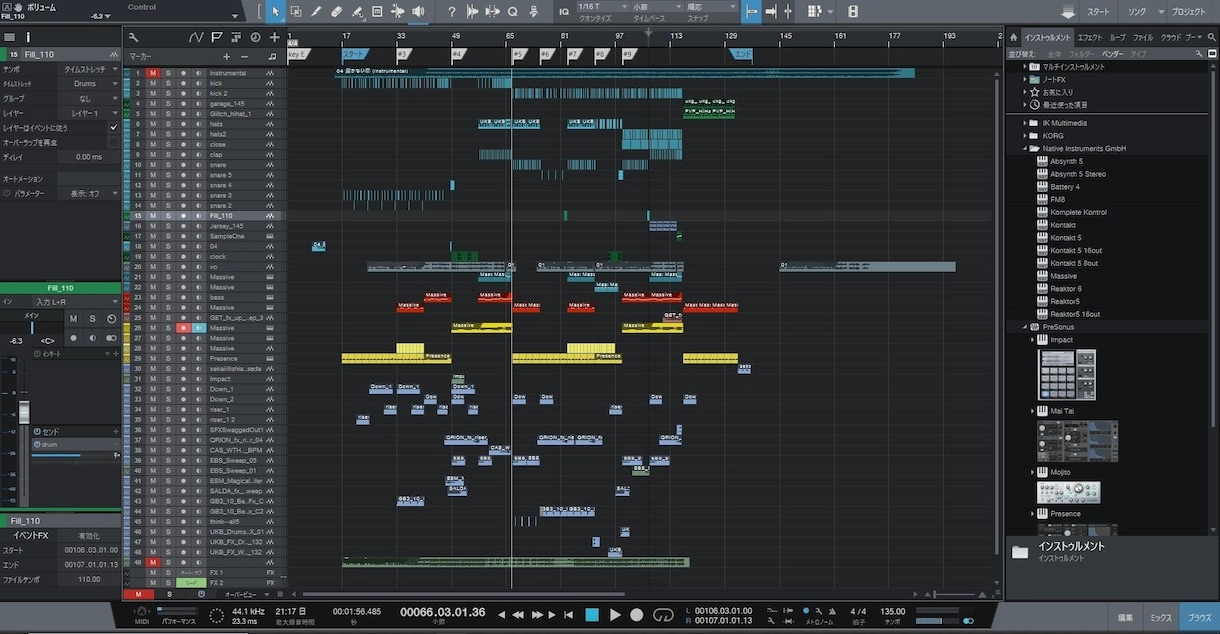1220x634 pixels.
Task: Mute the Fill_110 track
Action: [153, 216]
